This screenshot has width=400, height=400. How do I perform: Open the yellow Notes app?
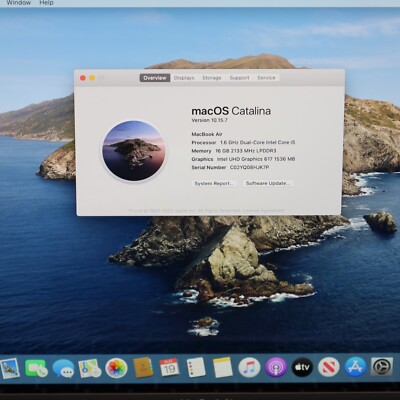pyautogui.click(x=222, y=368)
